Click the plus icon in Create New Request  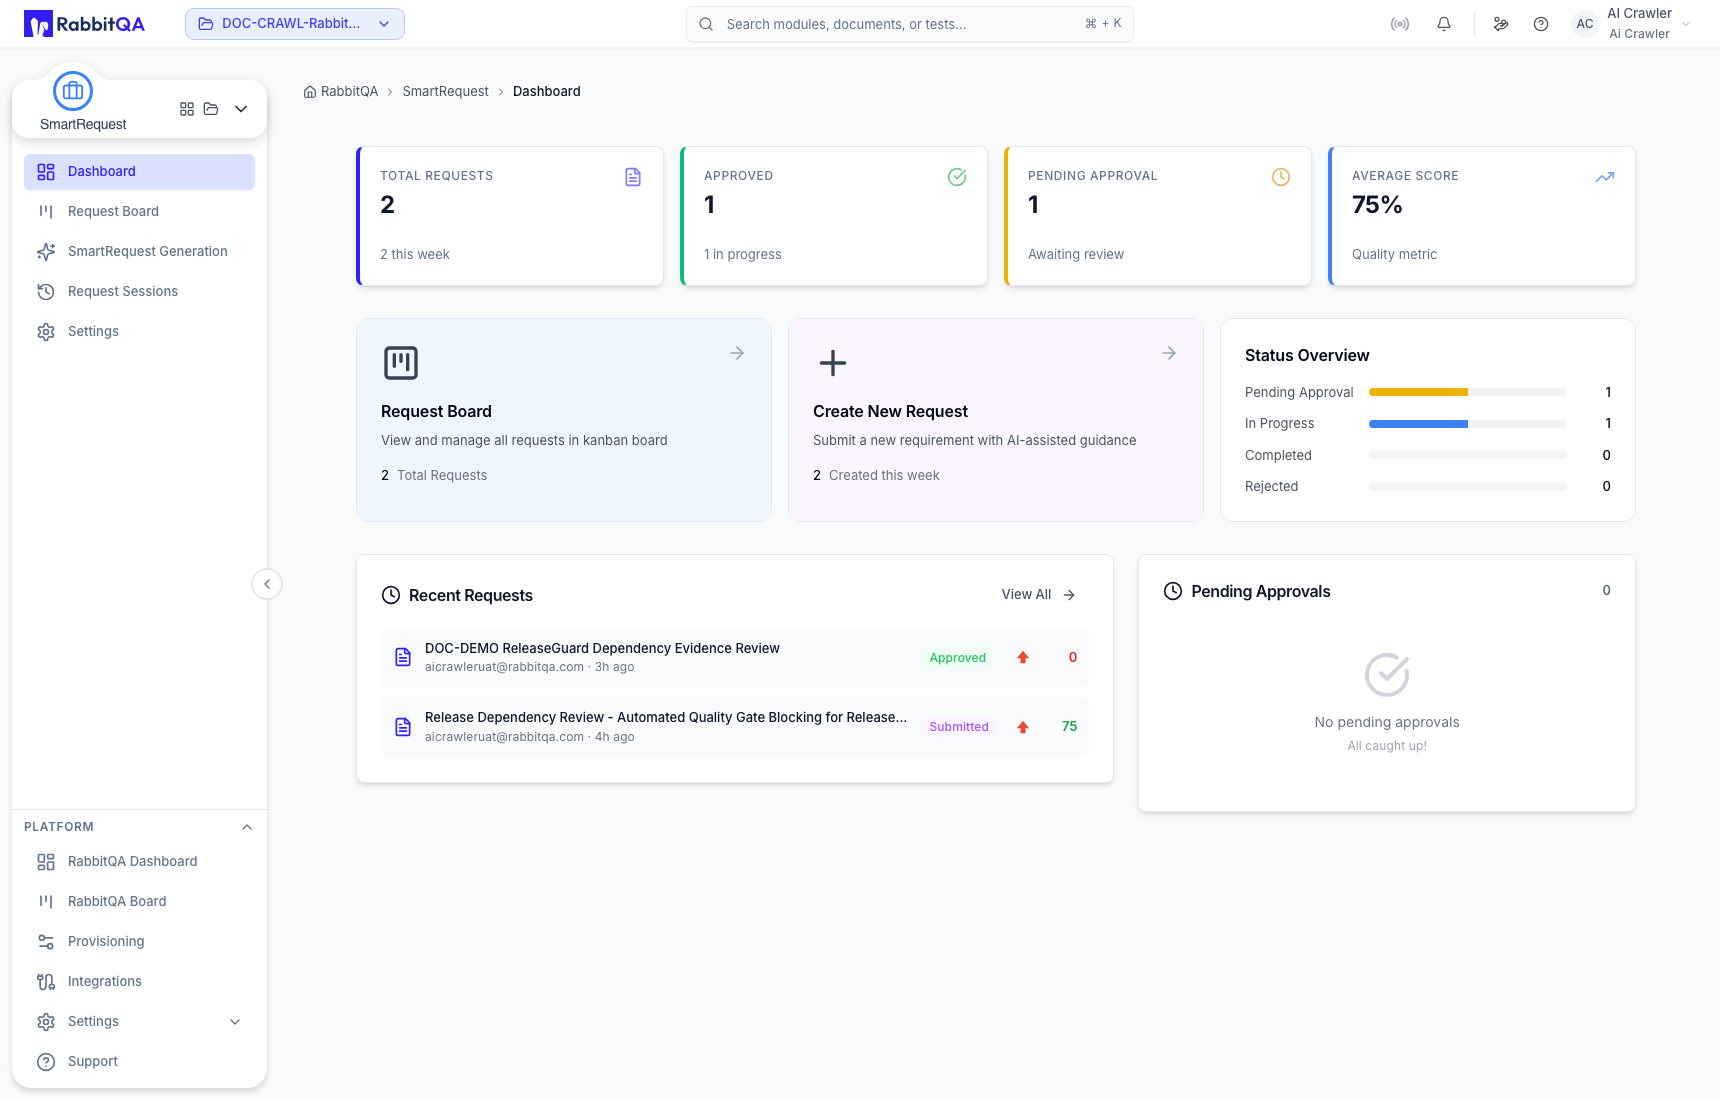pos(833,363)
